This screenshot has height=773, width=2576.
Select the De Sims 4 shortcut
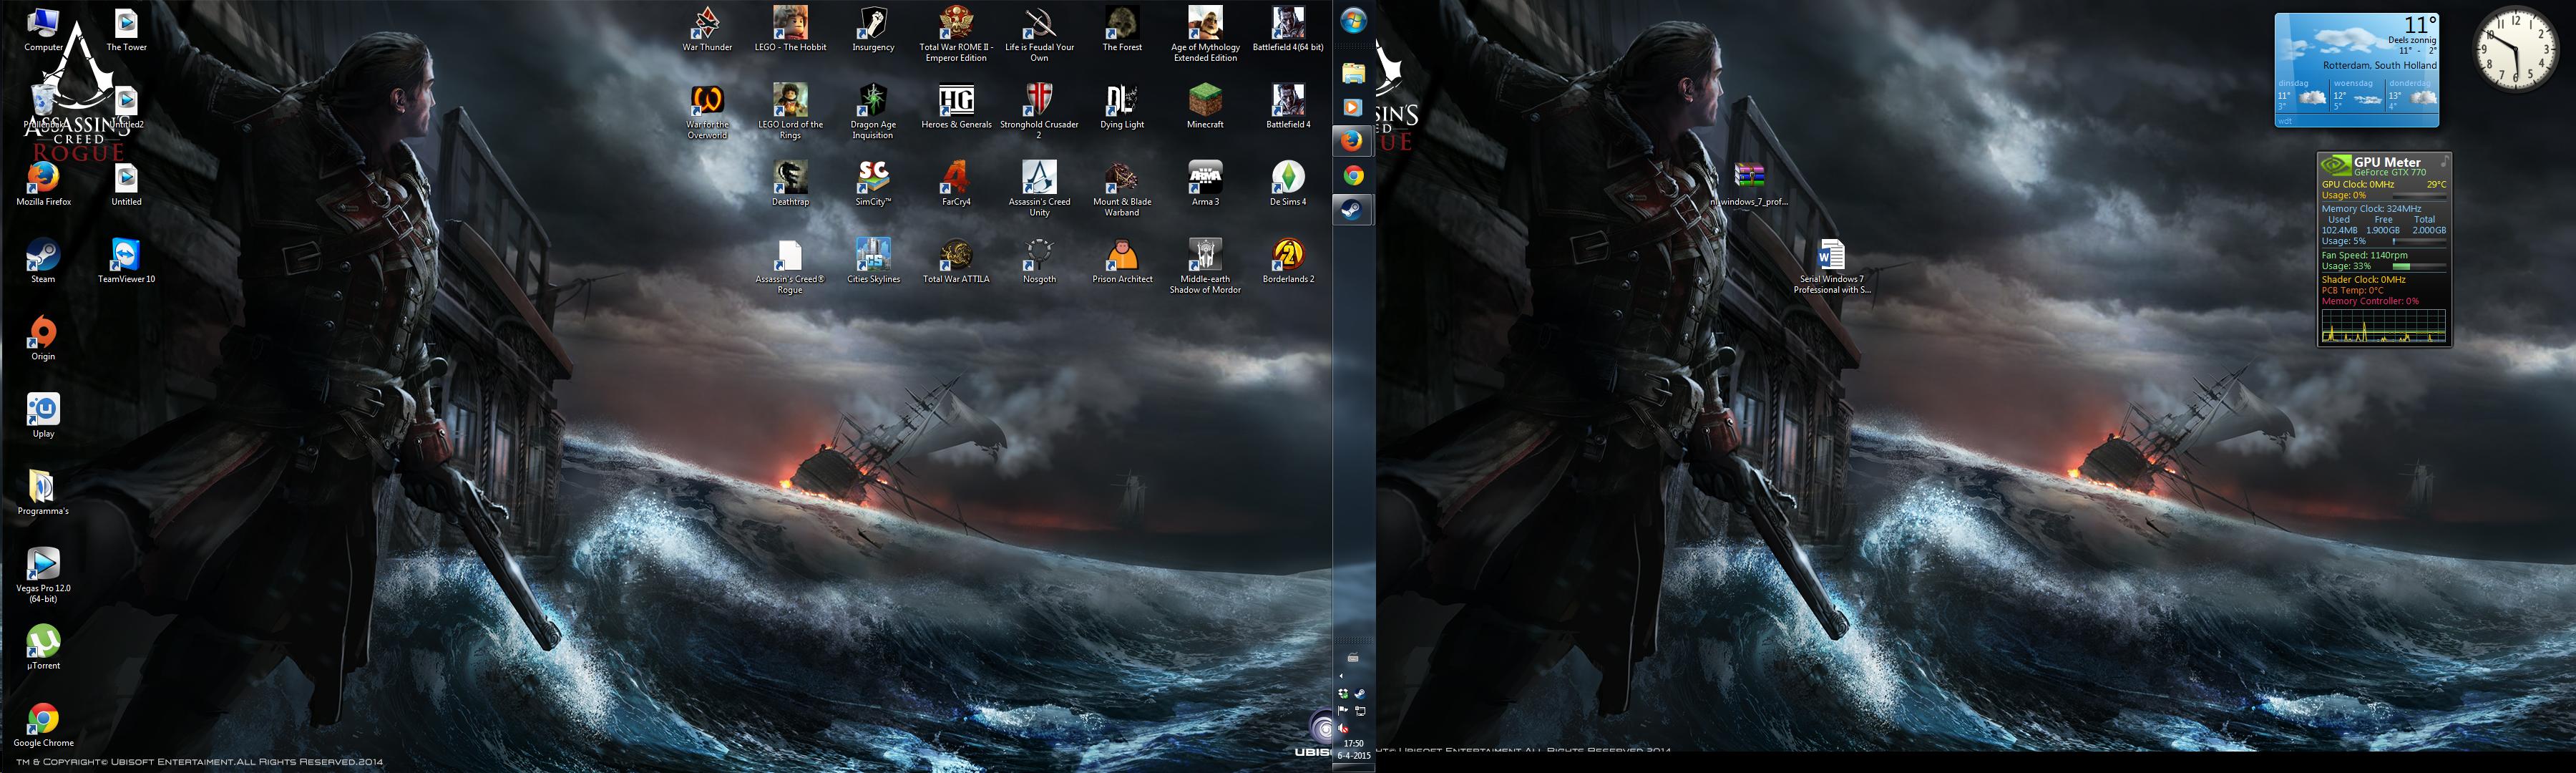pyautogui.click(x=1288, y=184)
